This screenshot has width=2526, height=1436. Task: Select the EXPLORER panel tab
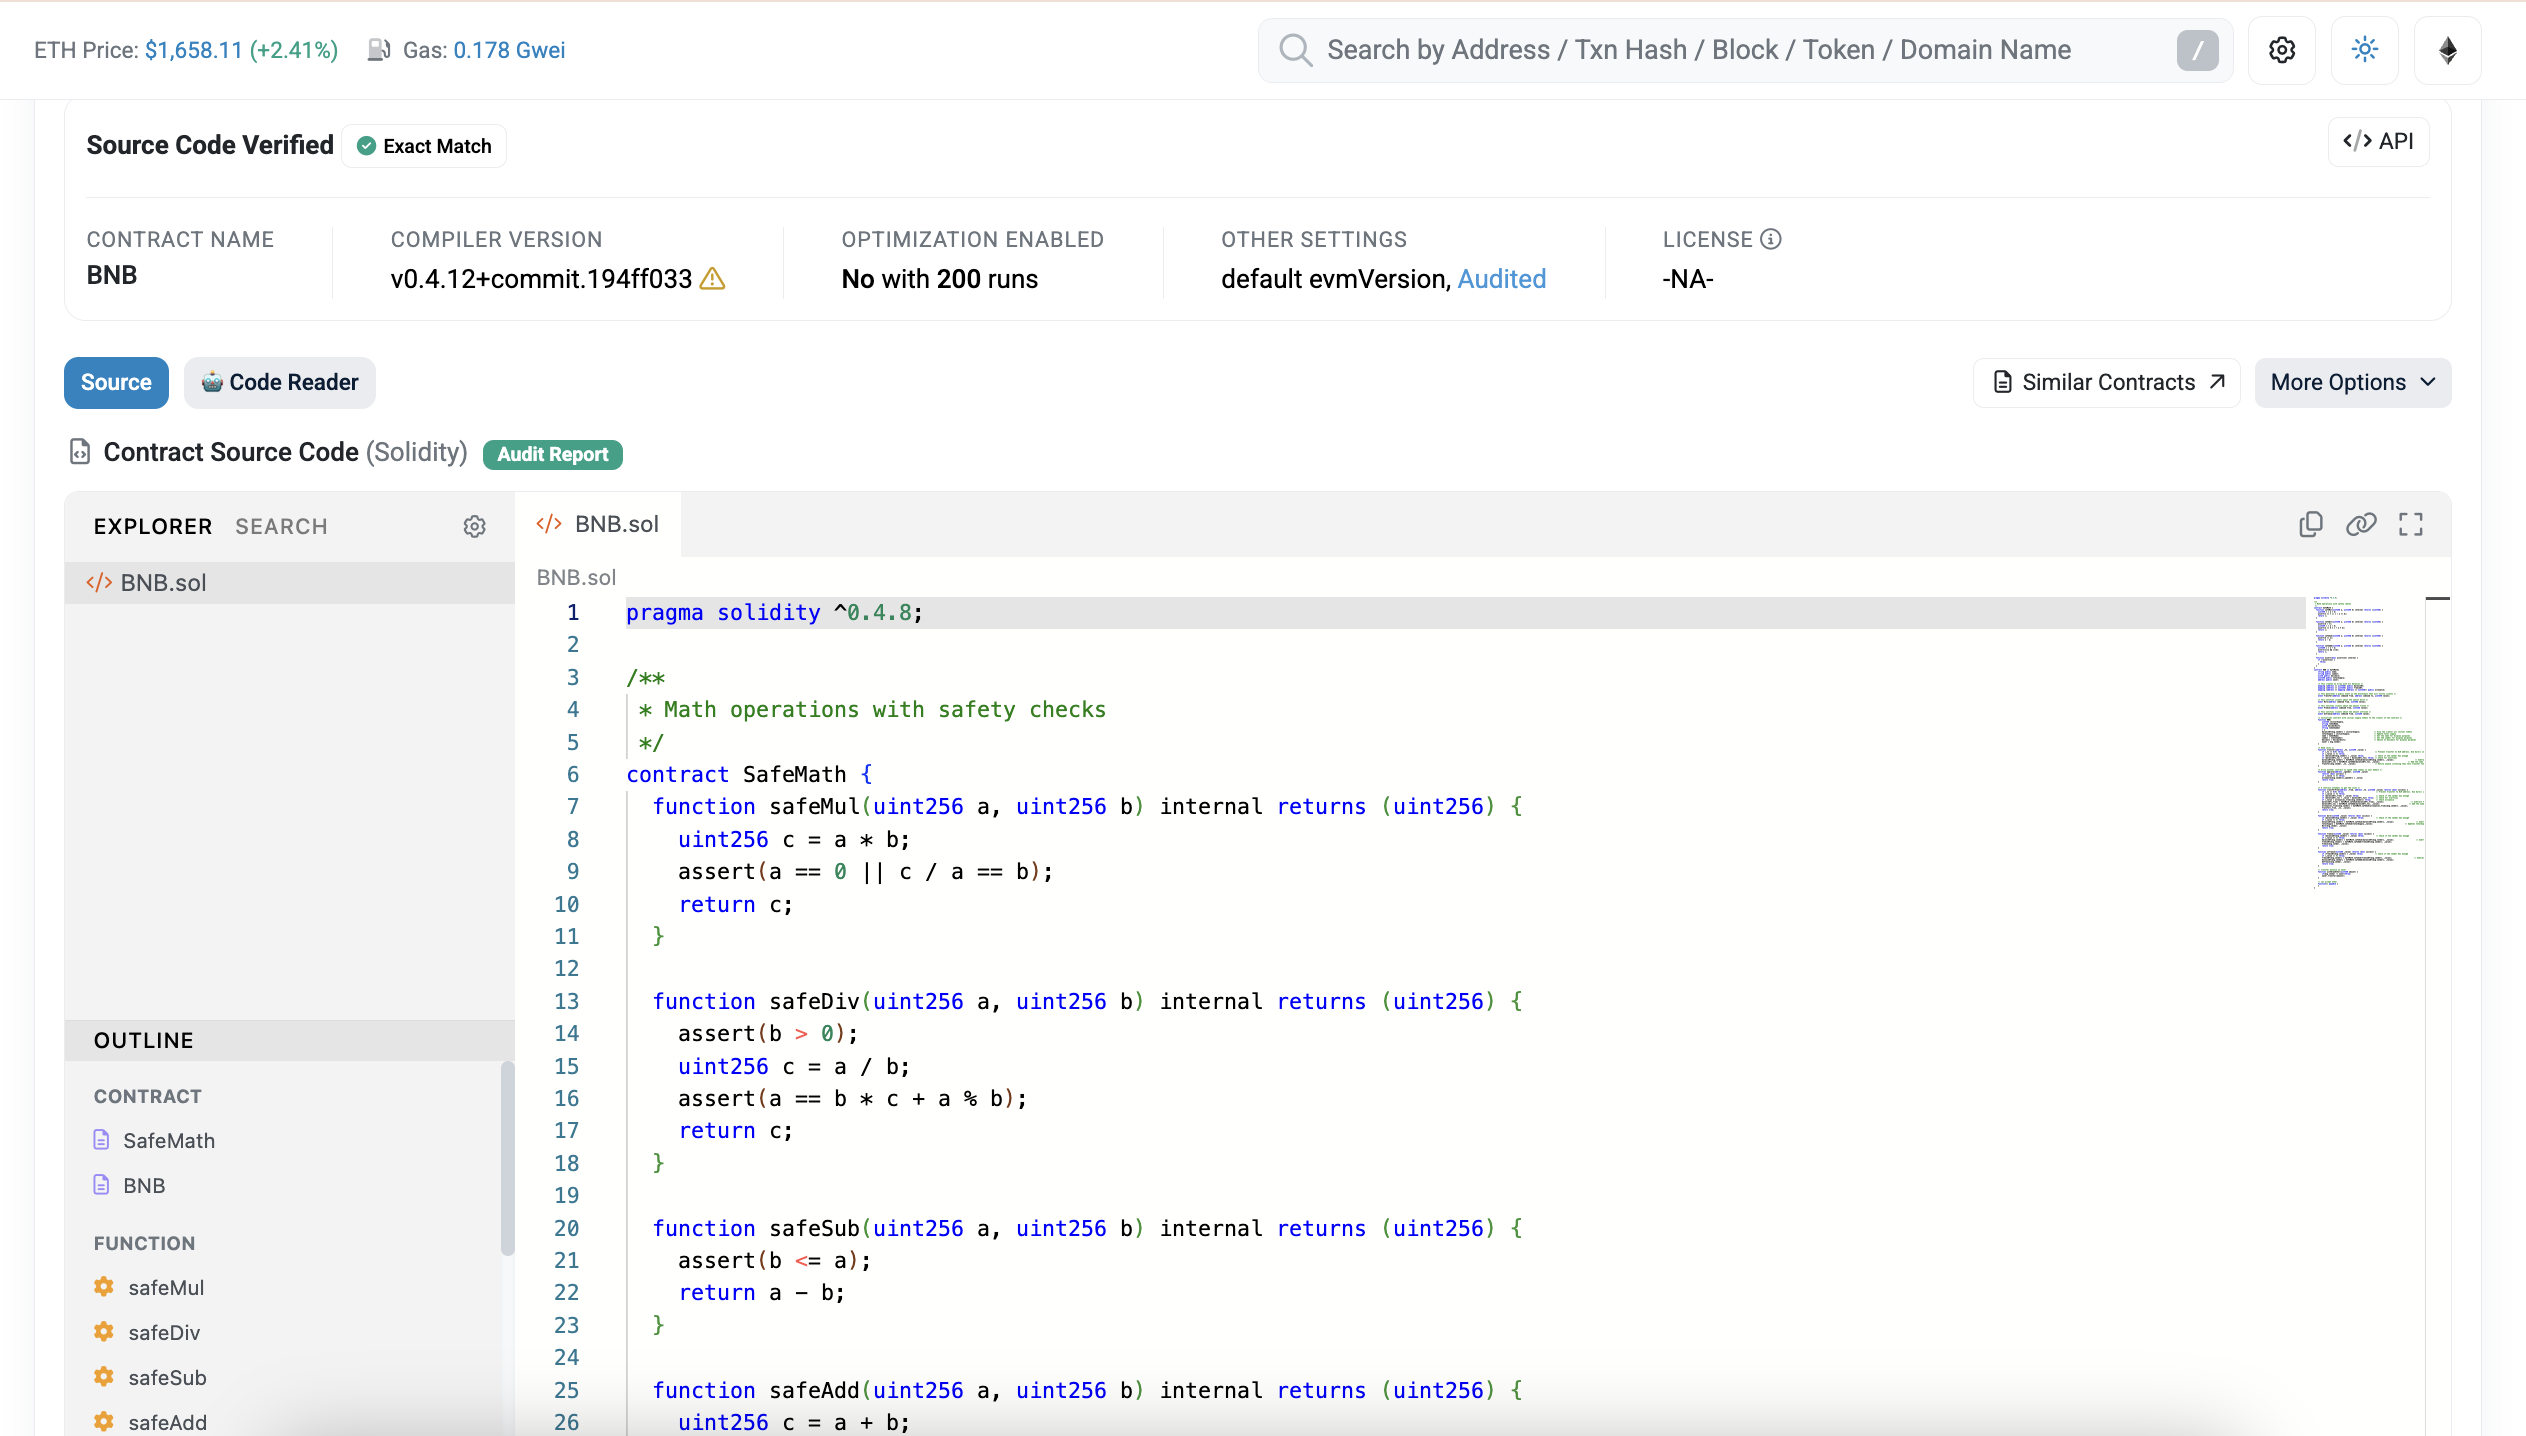point(153,526)
